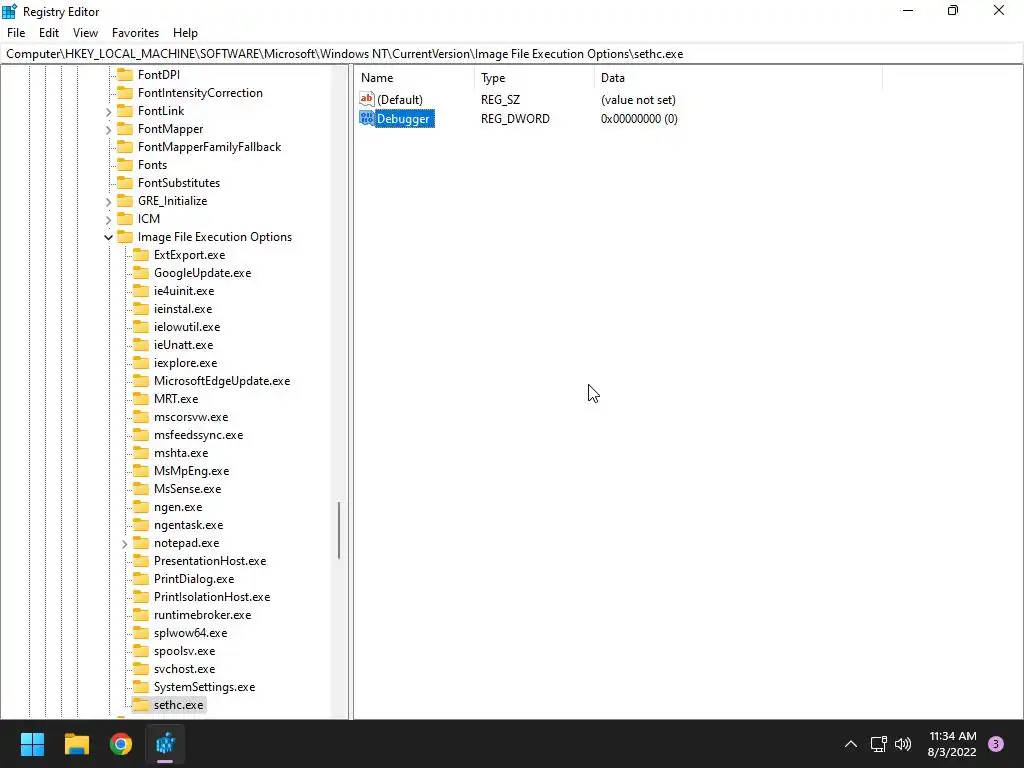Click the (value not set) data cell

click(x=638, y=100)
